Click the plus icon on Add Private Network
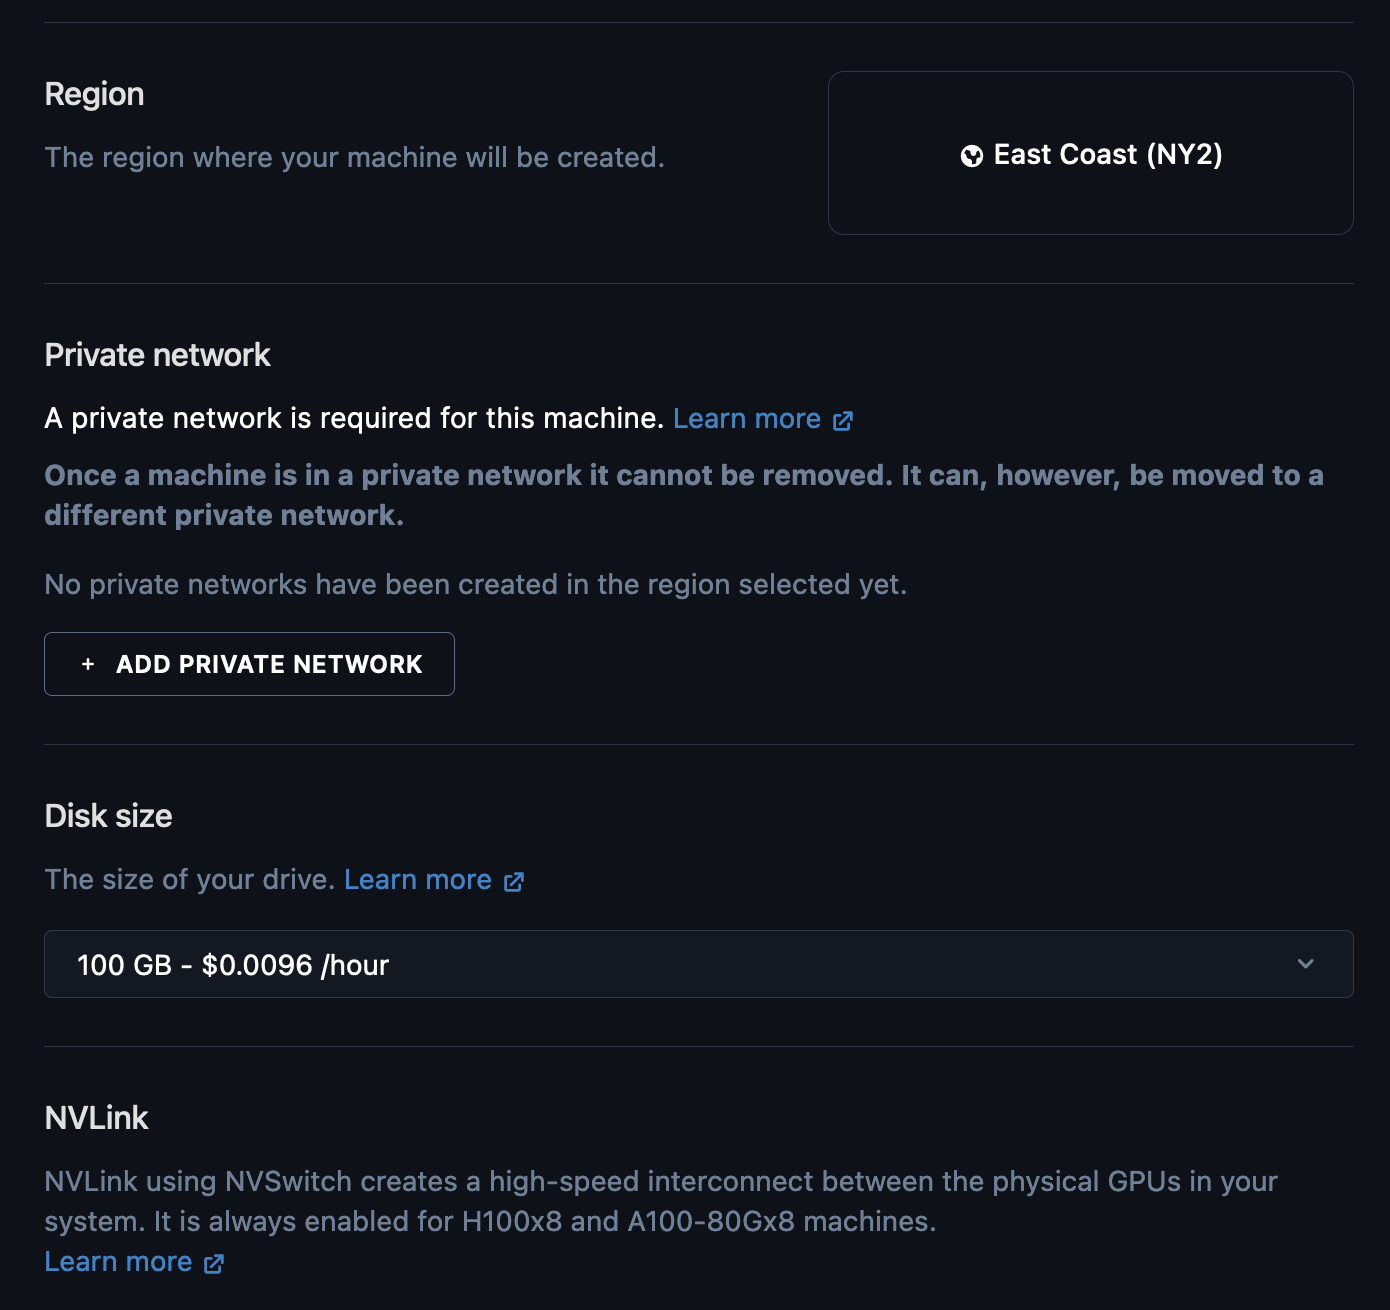The image size is (1390, 1310). pyautogui.click(x=88, y=664)
